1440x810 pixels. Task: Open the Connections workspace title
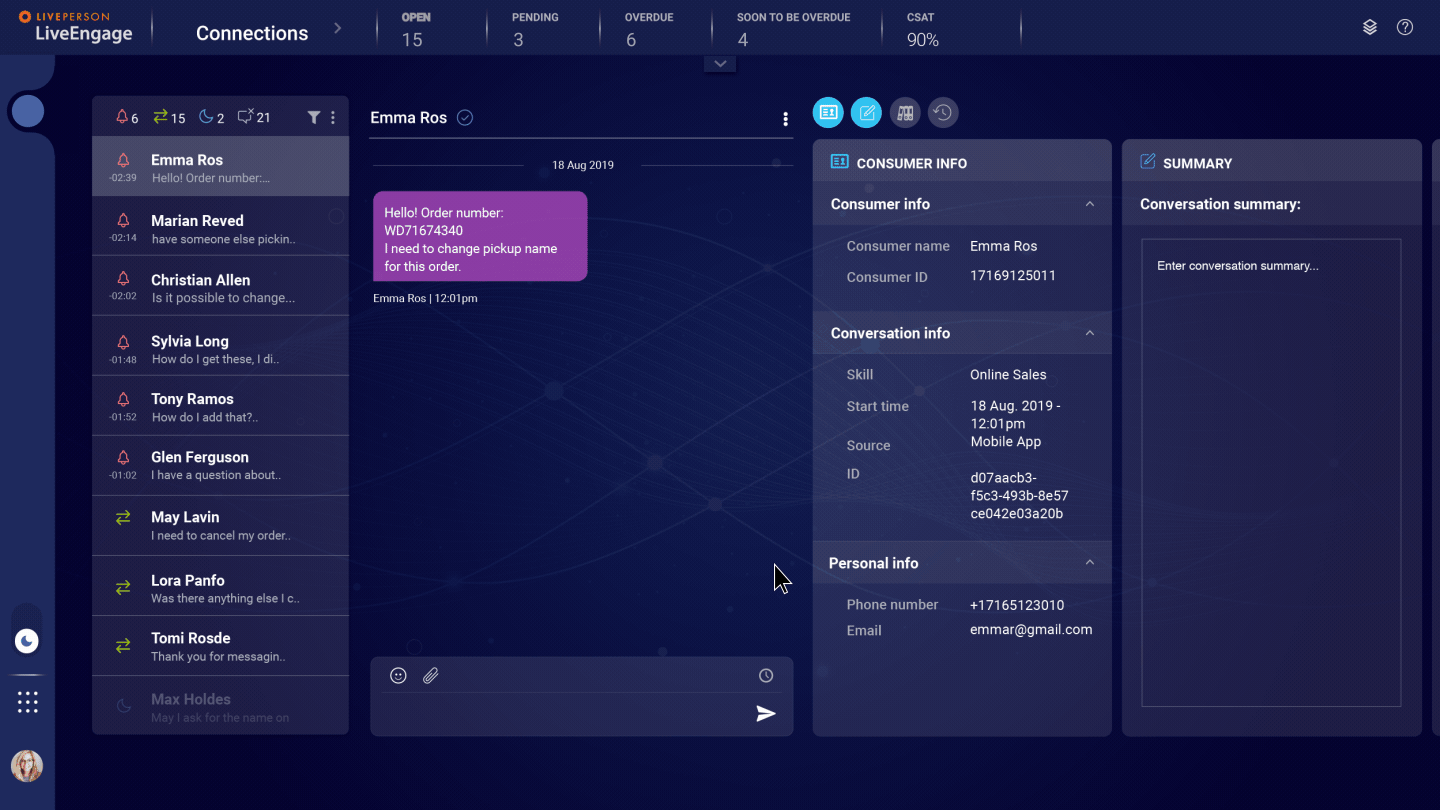(x=252, y=33)
